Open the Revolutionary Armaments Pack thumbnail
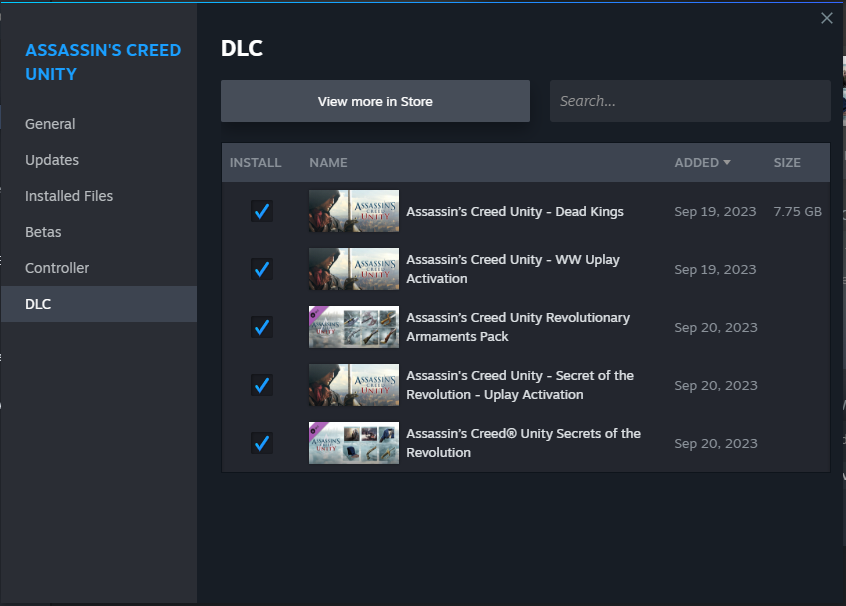Image resolution: width=846 pixels, height=606 pixels. tap(354, 327)
